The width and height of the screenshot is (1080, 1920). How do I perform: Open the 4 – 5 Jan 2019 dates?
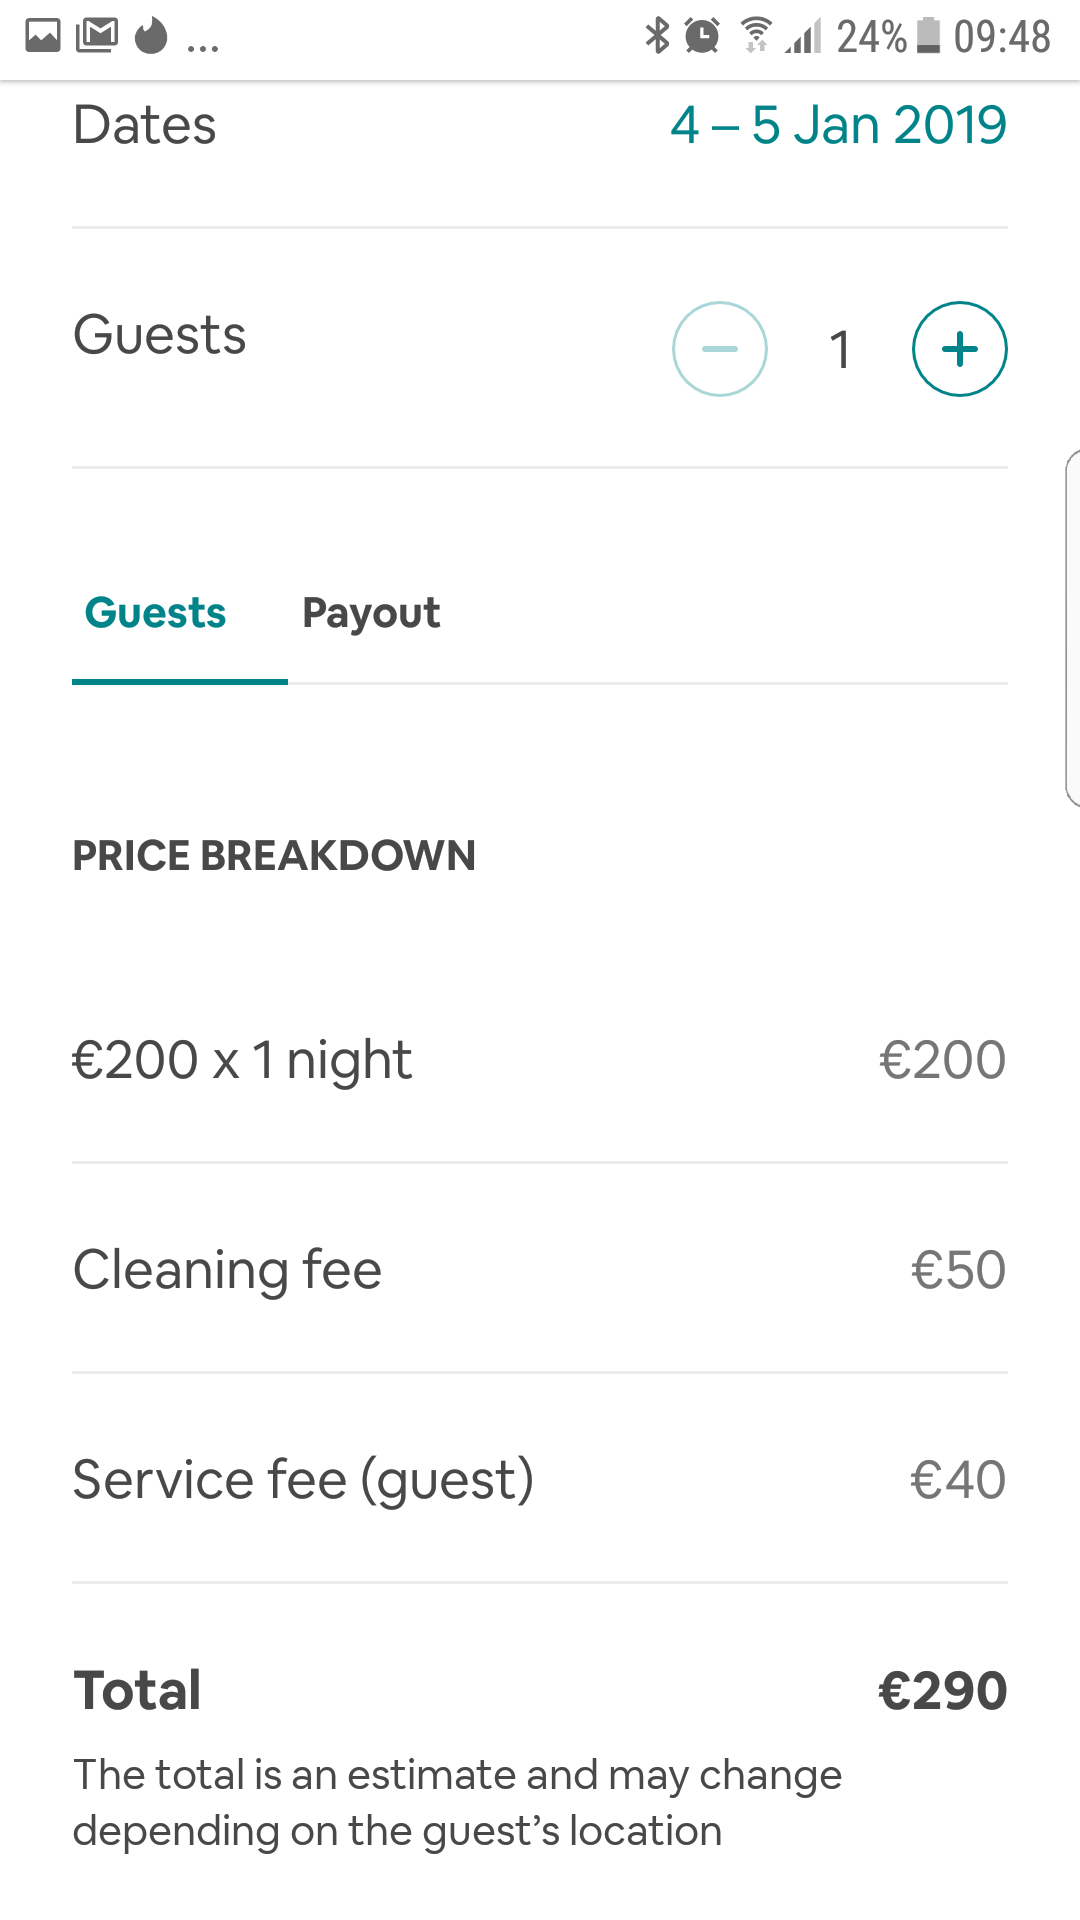[838, 125]
